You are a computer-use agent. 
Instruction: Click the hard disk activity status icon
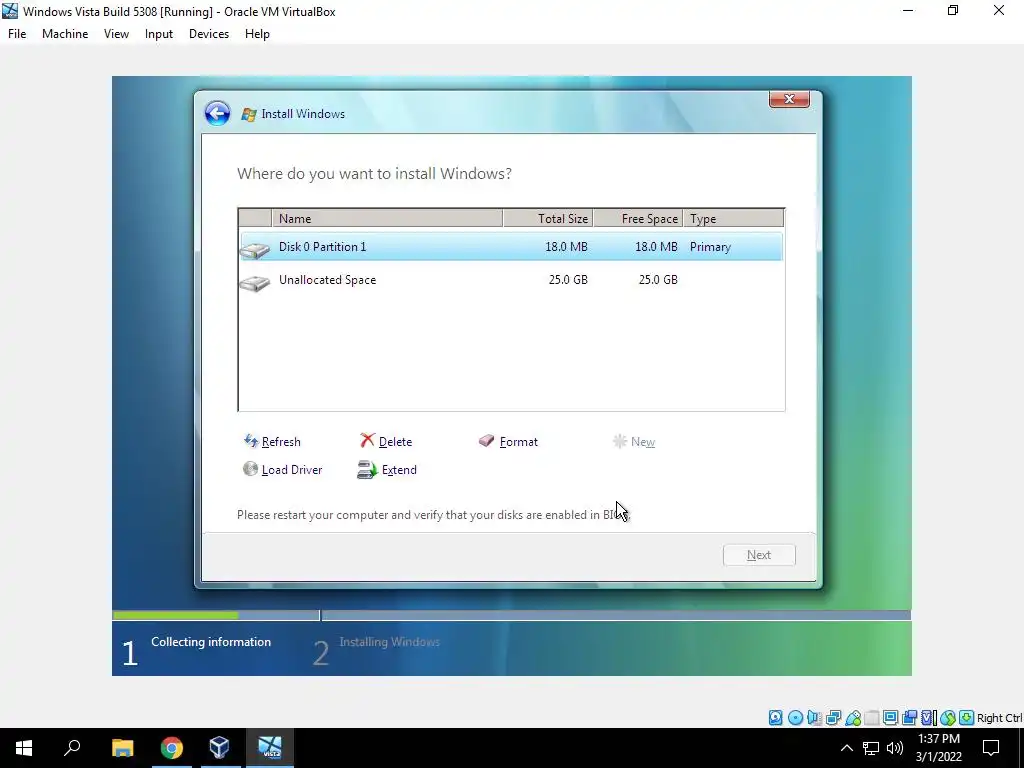pyautogui.click(x=775, y=718)
